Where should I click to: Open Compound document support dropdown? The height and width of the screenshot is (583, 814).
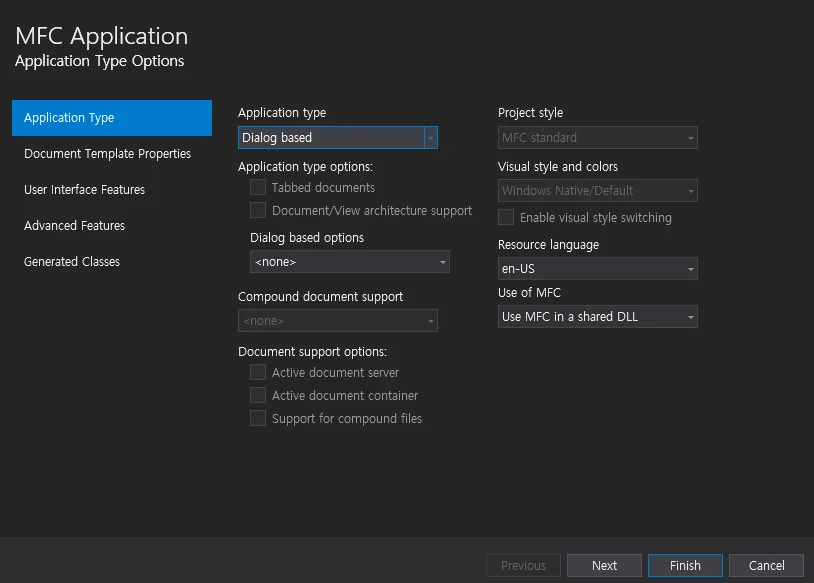[337, 321]
